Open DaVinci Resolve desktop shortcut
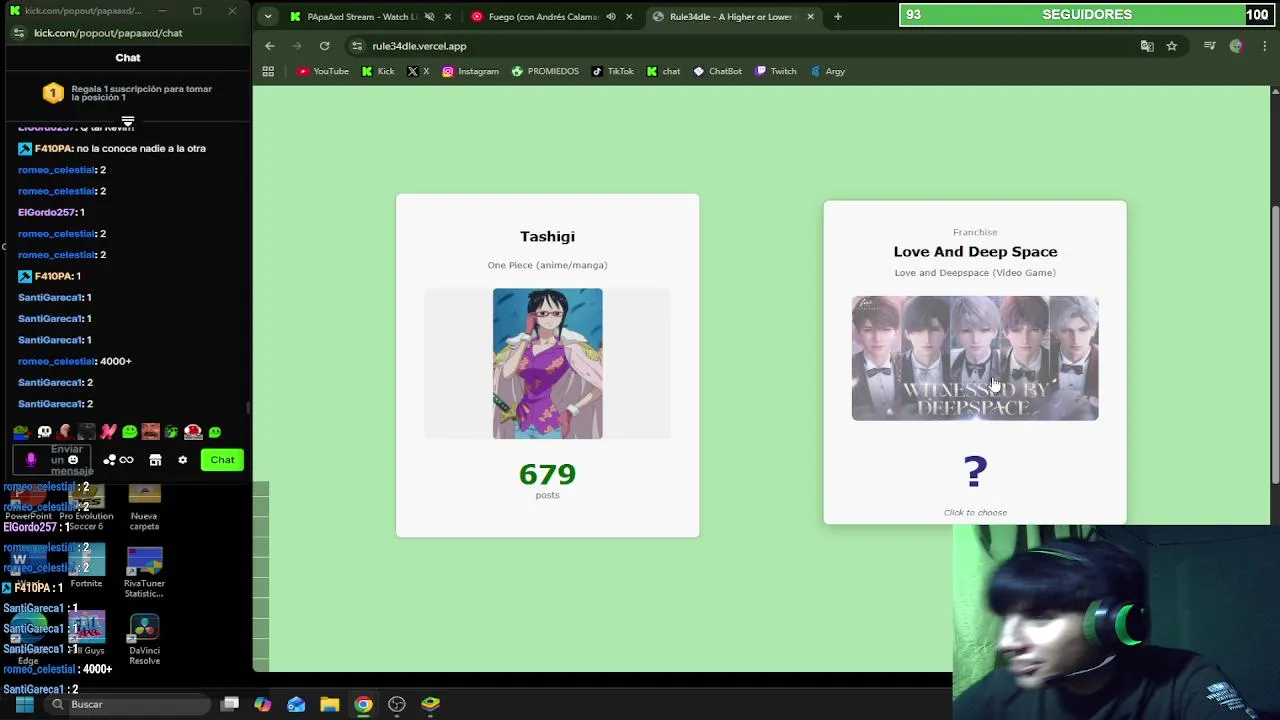 [x=144, y=640]
